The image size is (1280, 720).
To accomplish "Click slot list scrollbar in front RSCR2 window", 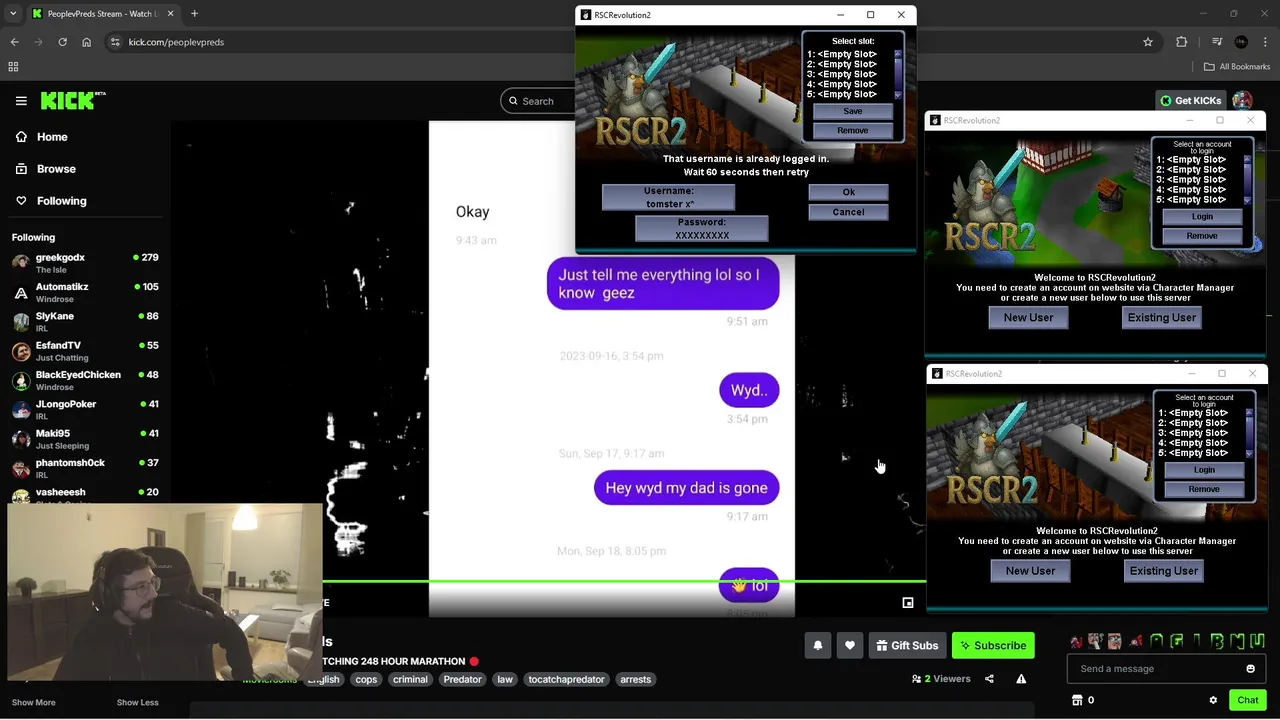I will [x=898, y=74].
